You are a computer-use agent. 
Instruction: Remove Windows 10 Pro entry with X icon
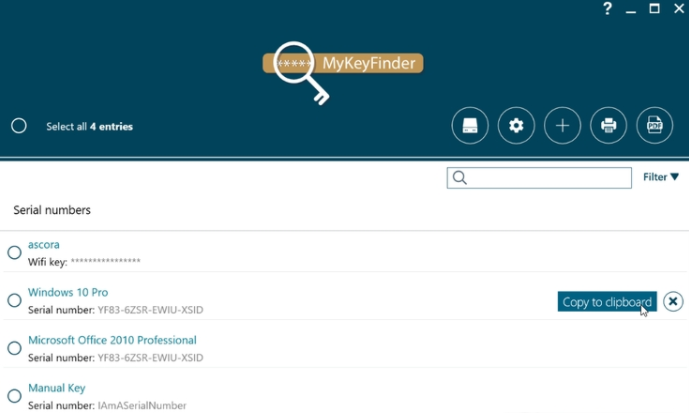[673, 301]
